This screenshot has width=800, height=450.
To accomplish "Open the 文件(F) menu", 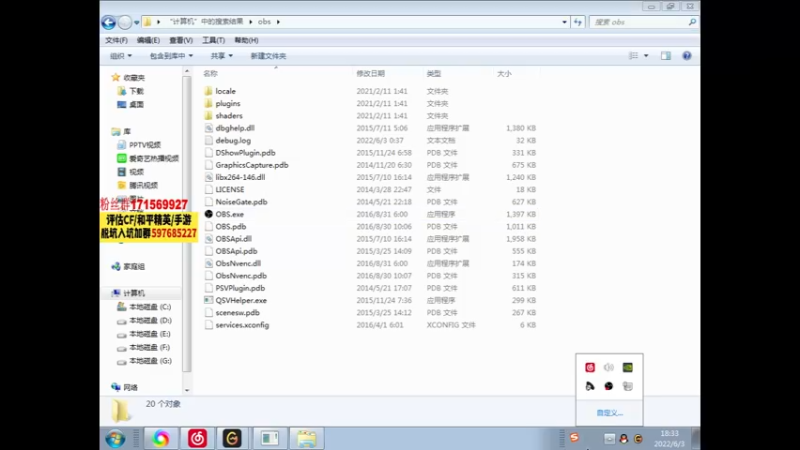I will click(x=116, y=40).
